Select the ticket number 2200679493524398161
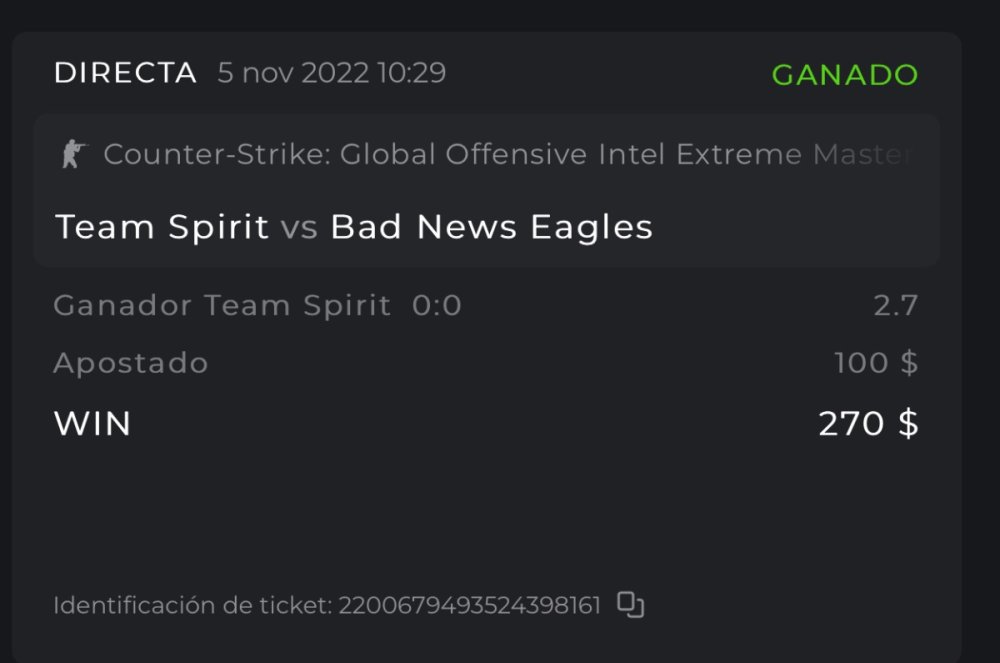This screenshot has width=1000, height=663. (469, 606)
